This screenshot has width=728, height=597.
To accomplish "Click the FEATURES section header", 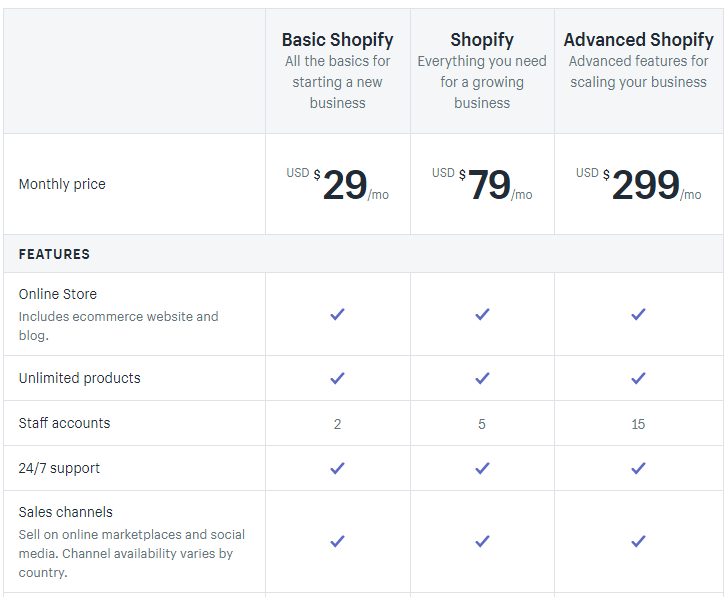I will click(x=54, y=254).
